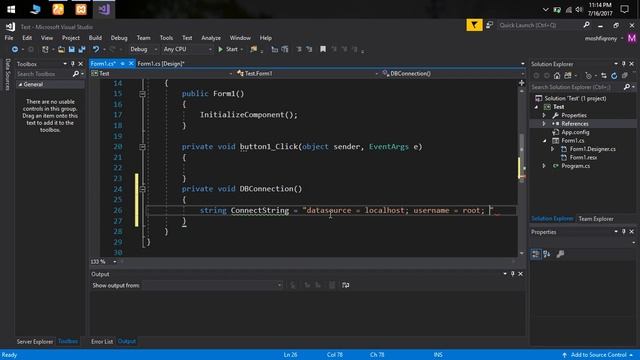
Task: Click the Refresh icon in Solution Explorer
Action: click(x=614, y=76)
